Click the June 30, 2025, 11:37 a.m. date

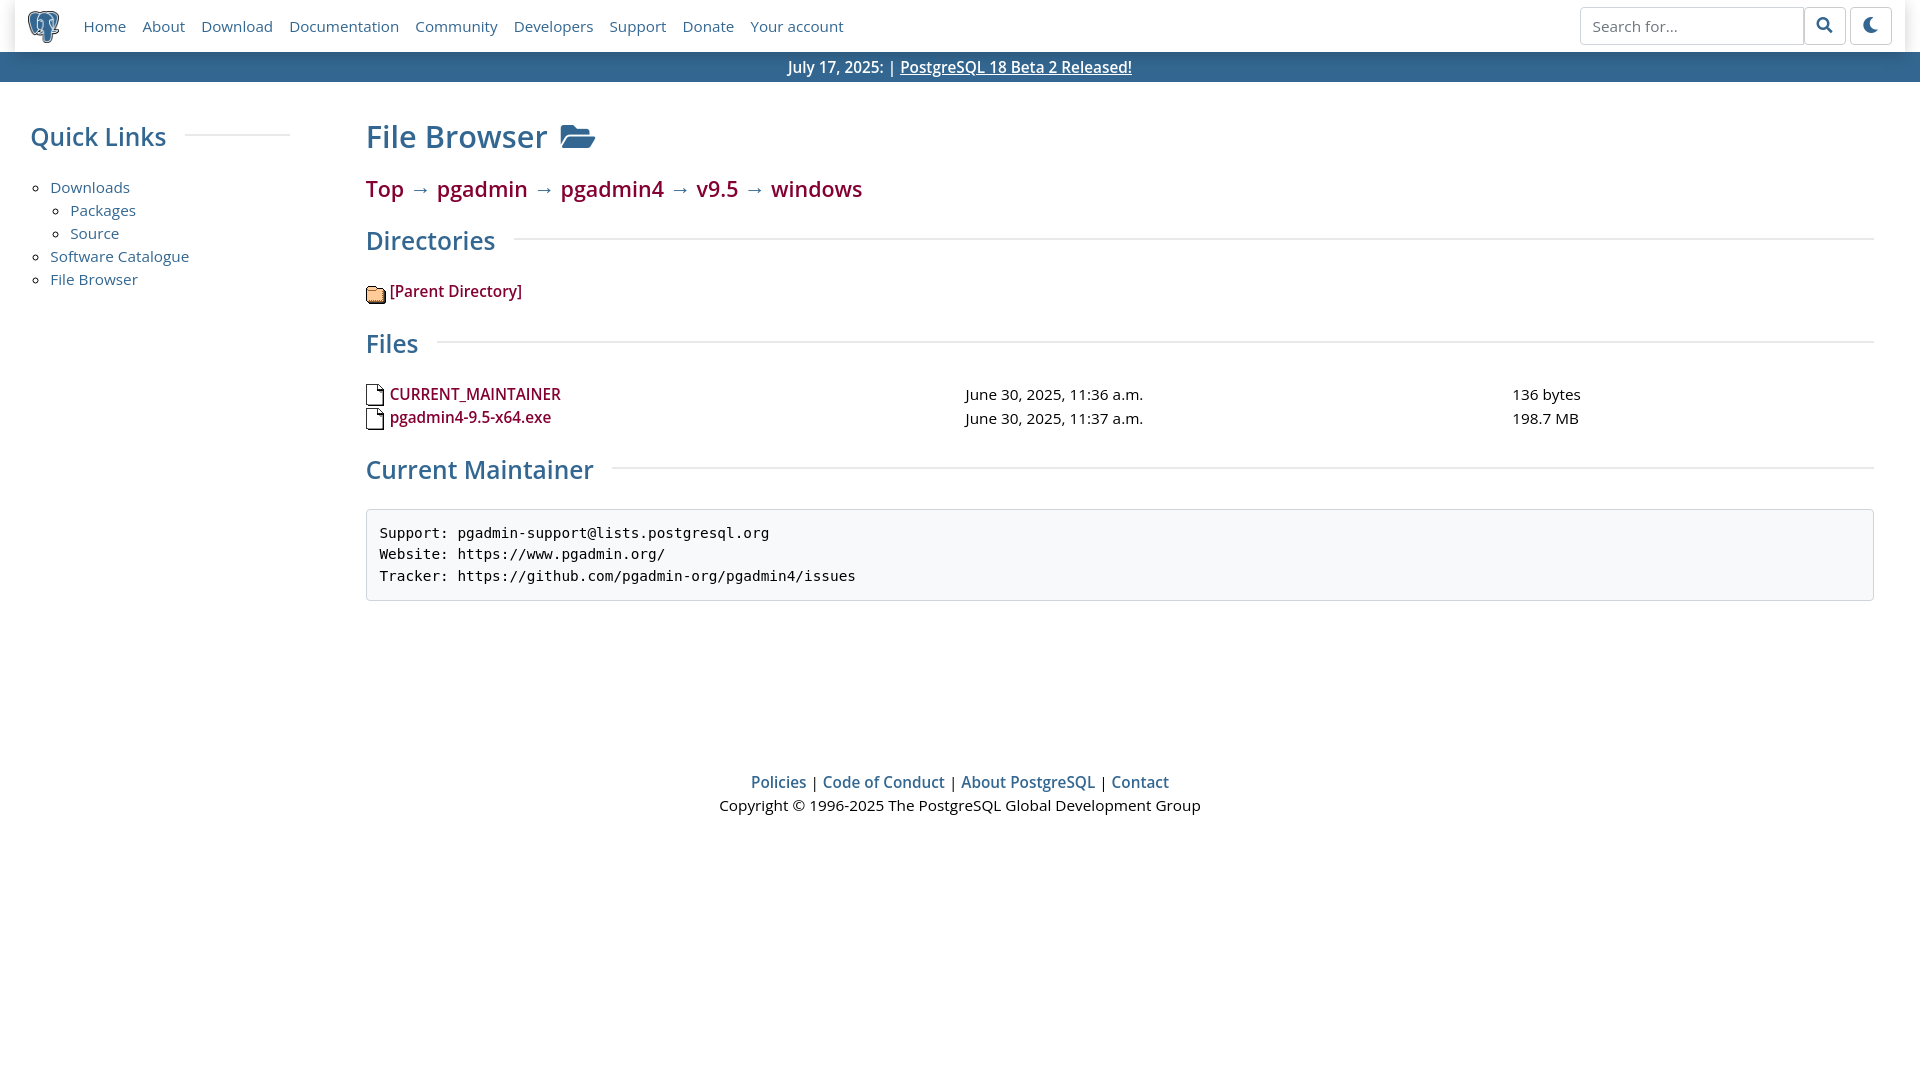point(1054,419)
